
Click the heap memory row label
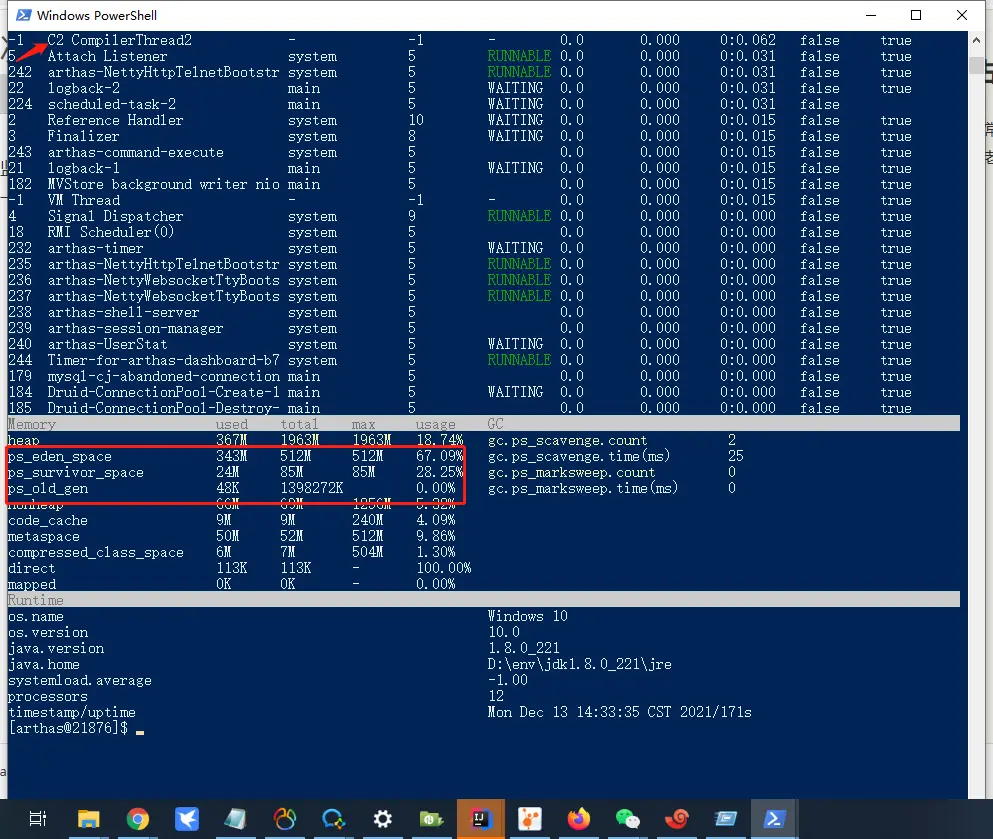point(23,441)
